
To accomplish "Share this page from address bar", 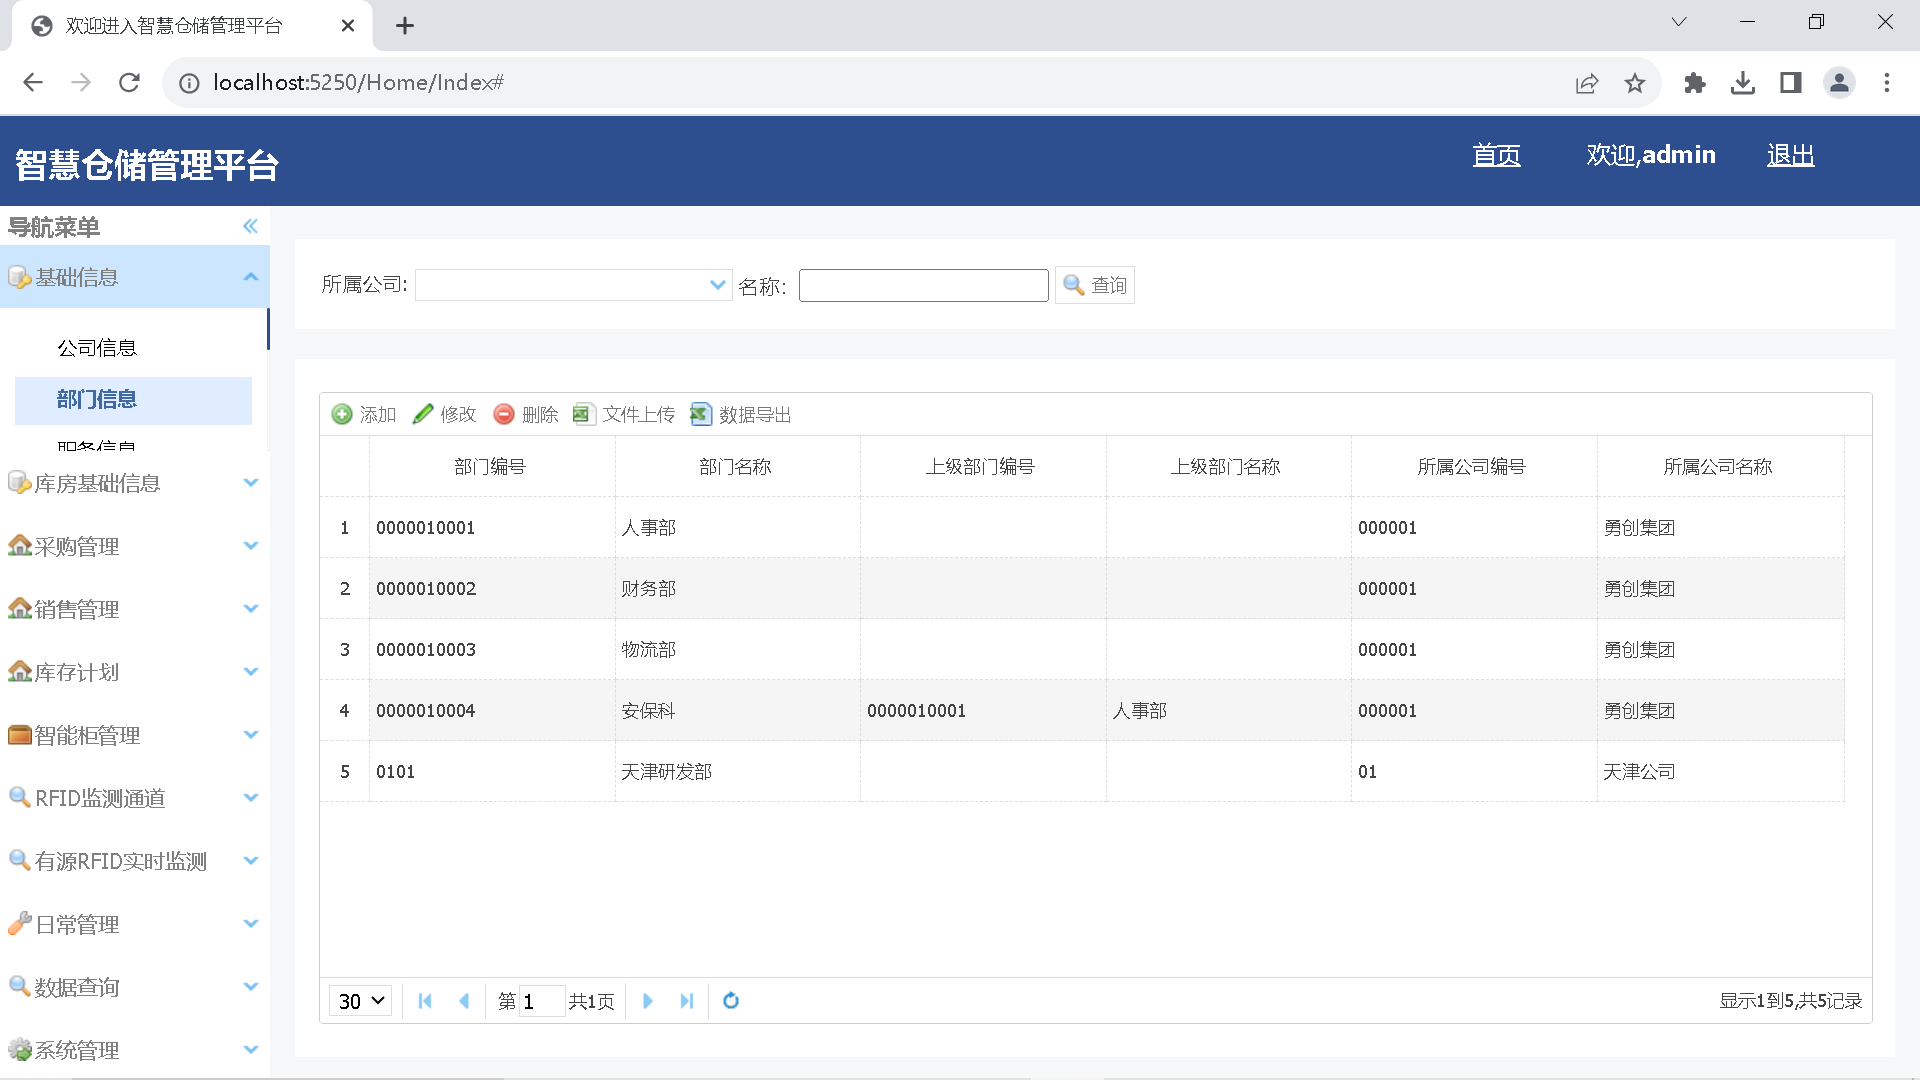I will 1587,83.
